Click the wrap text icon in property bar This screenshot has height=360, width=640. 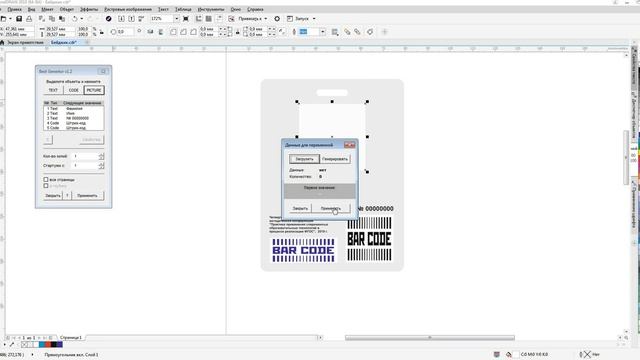[335, 32]
